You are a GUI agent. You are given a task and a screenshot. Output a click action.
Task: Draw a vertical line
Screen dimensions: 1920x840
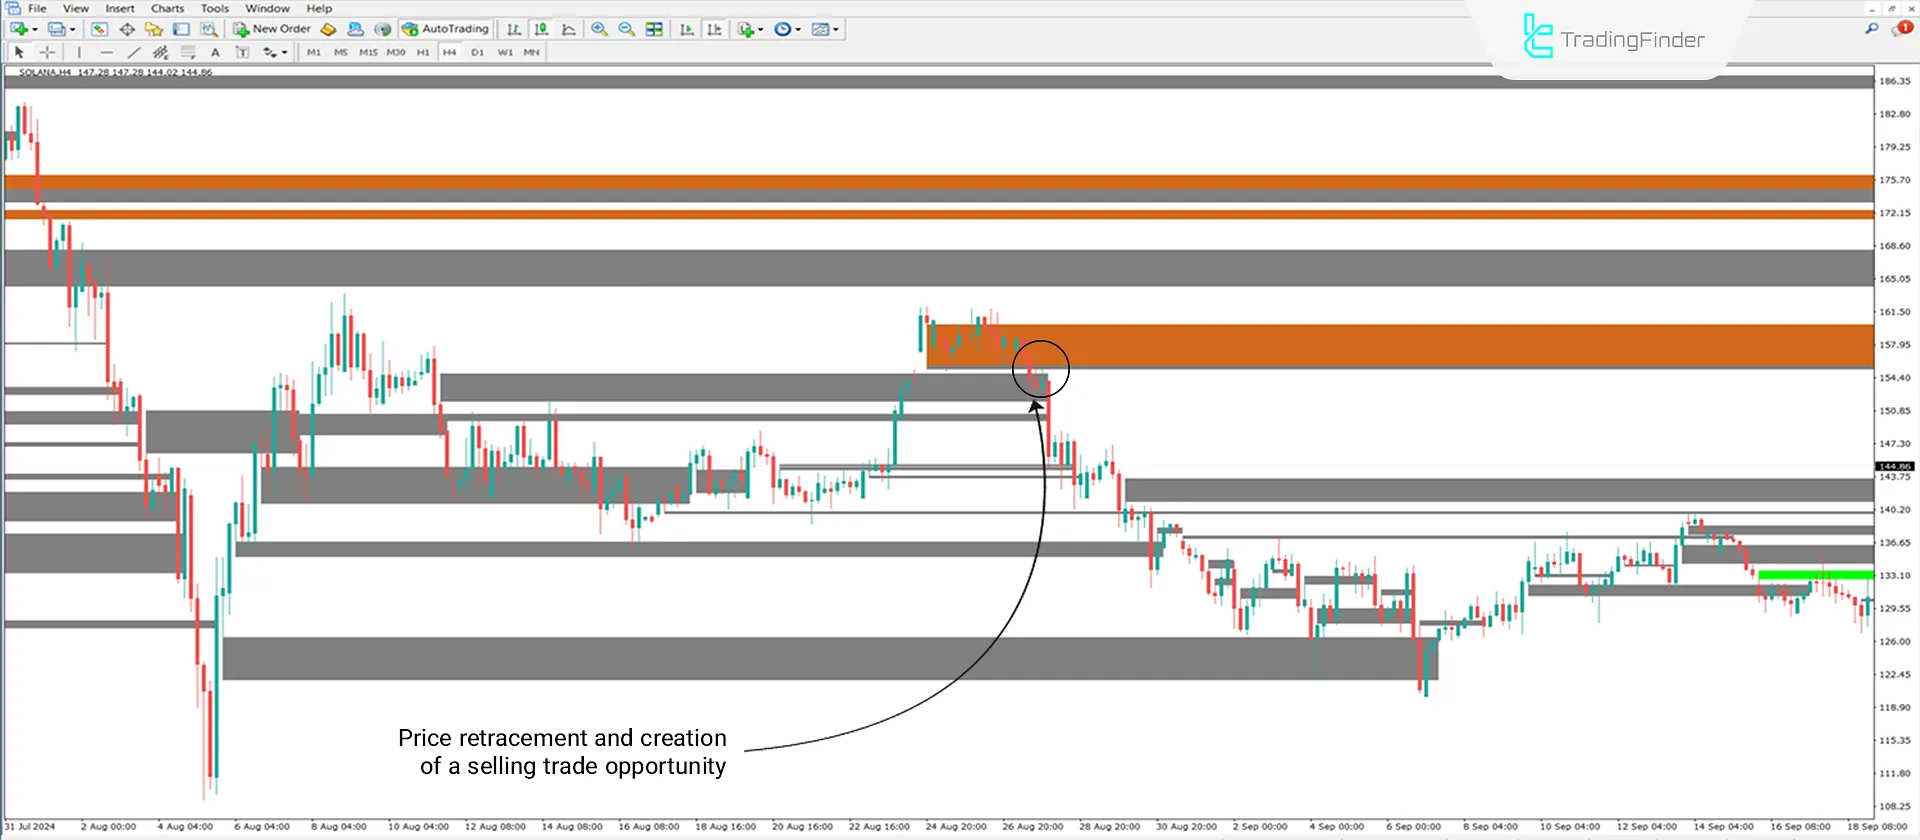click(x=79, y=52)
